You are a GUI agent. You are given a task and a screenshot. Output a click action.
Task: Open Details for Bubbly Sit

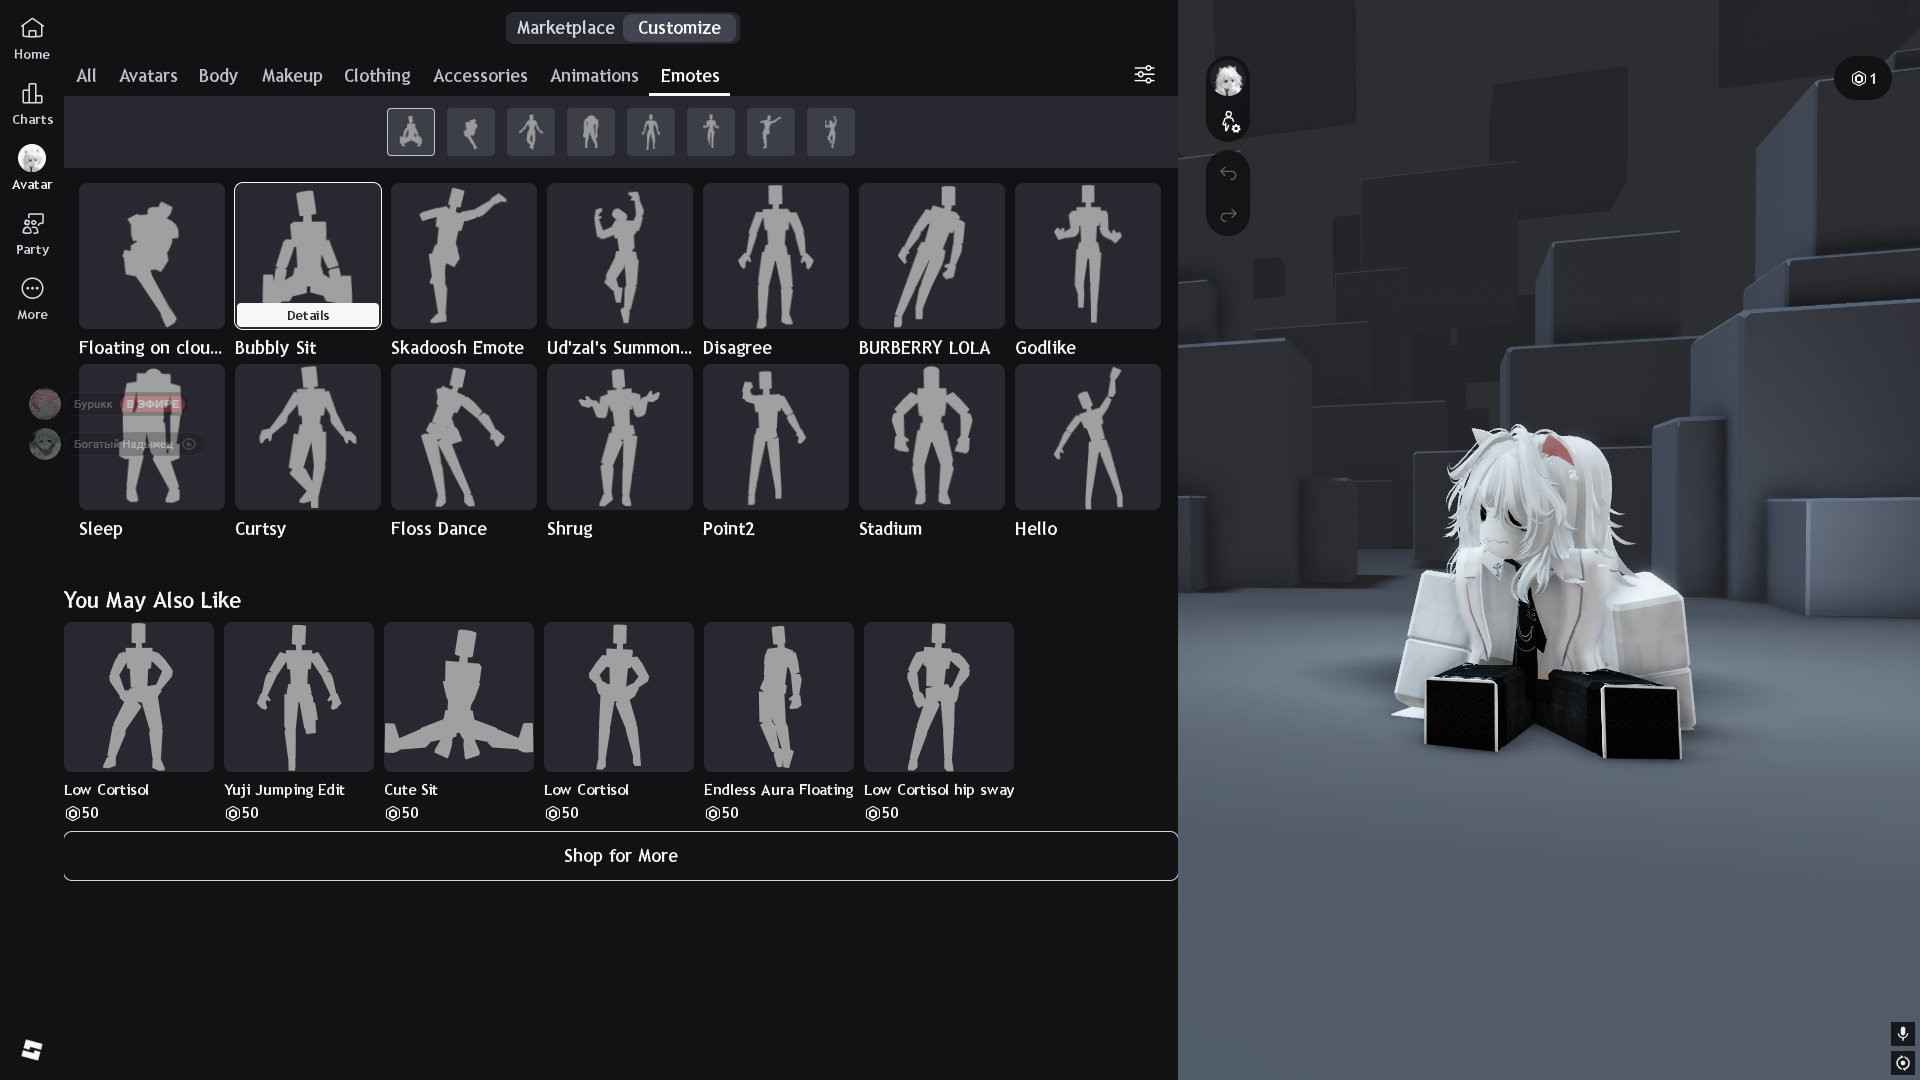(x=308, y=315)
